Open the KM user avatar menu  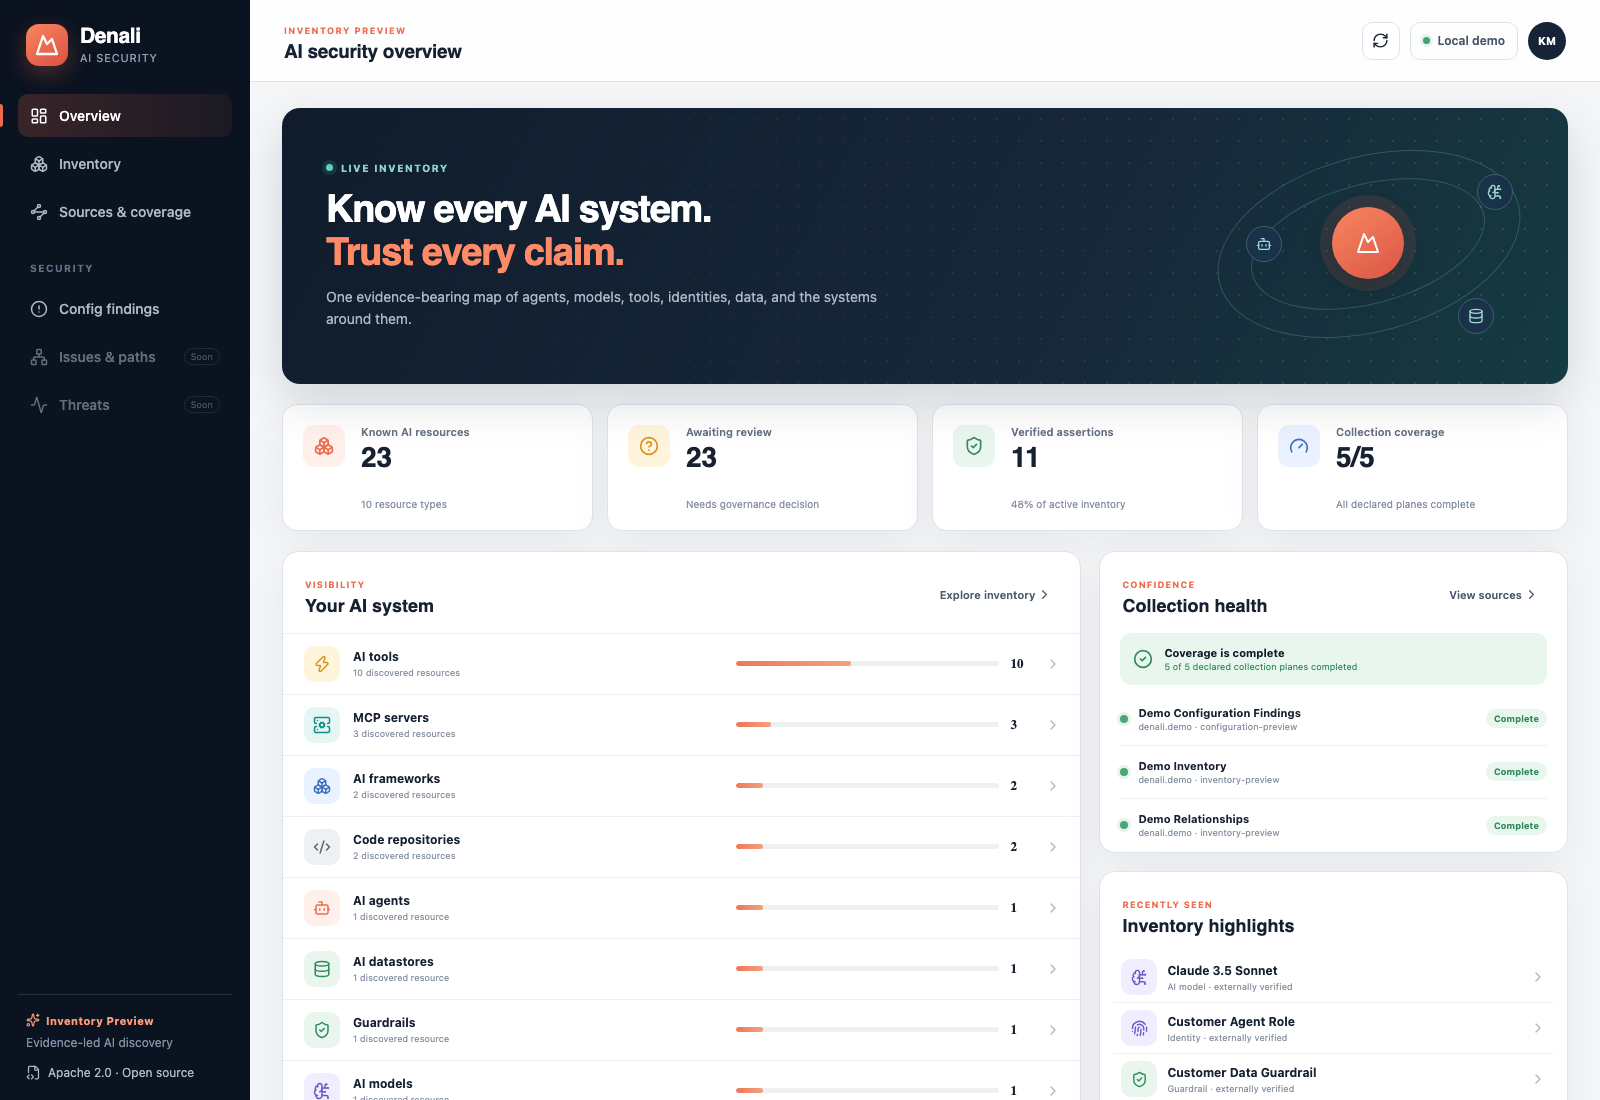[x=1547, y=41]
